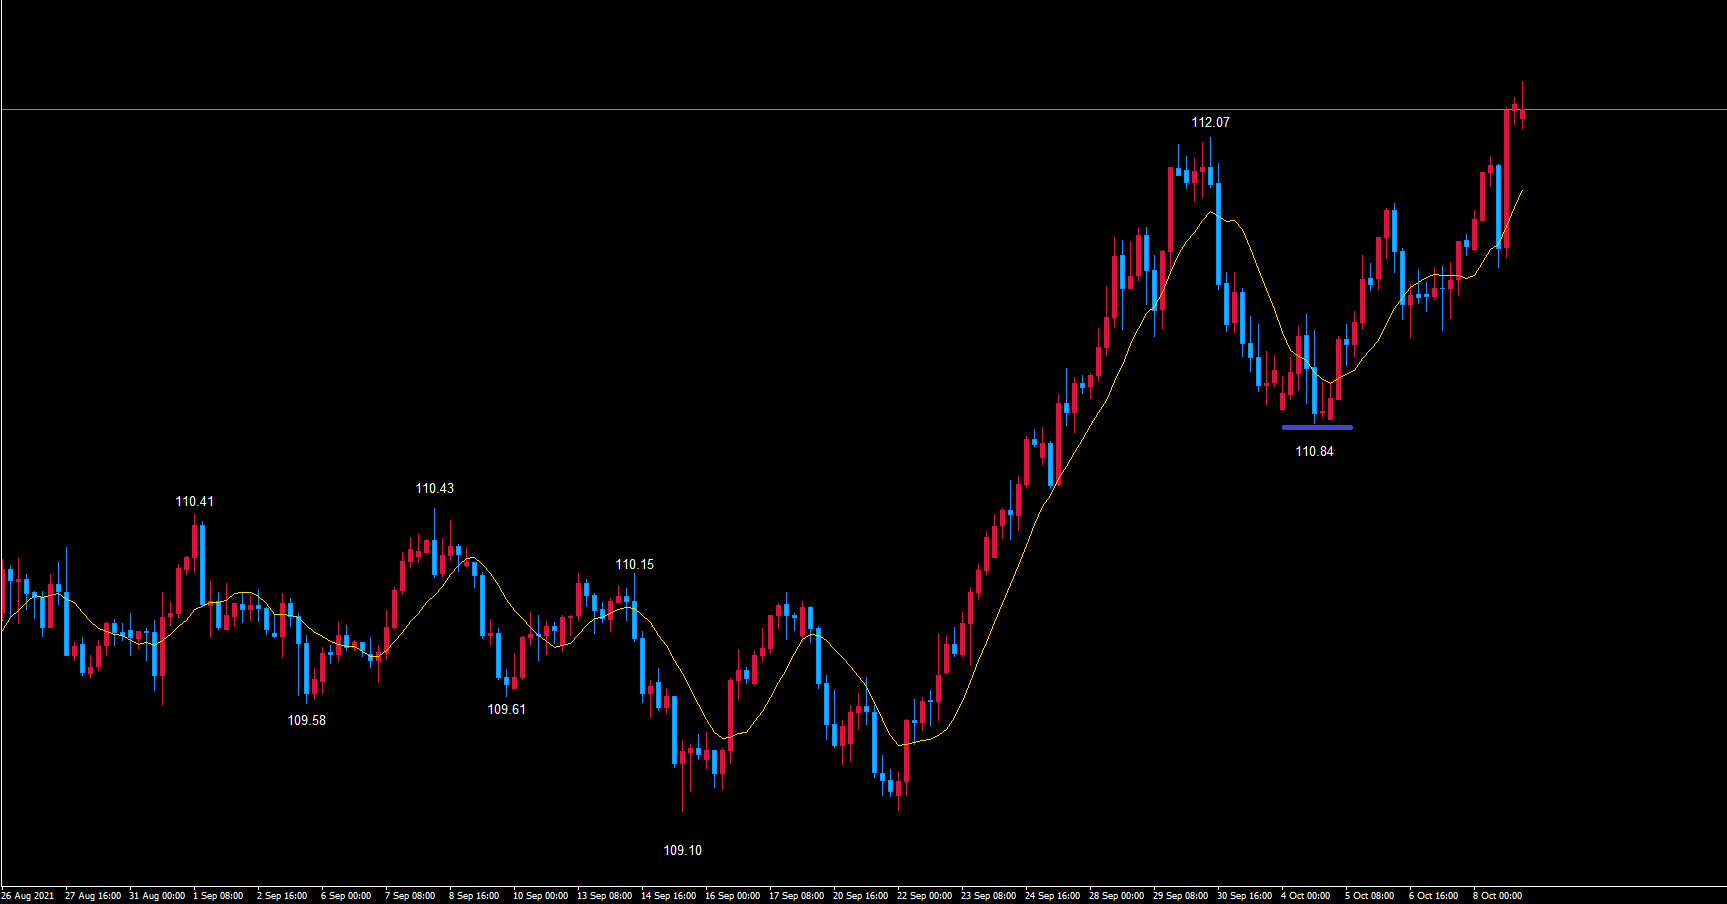Click the 110.43 peak price label
The image size is (1727, 904).
coord(434,488)
